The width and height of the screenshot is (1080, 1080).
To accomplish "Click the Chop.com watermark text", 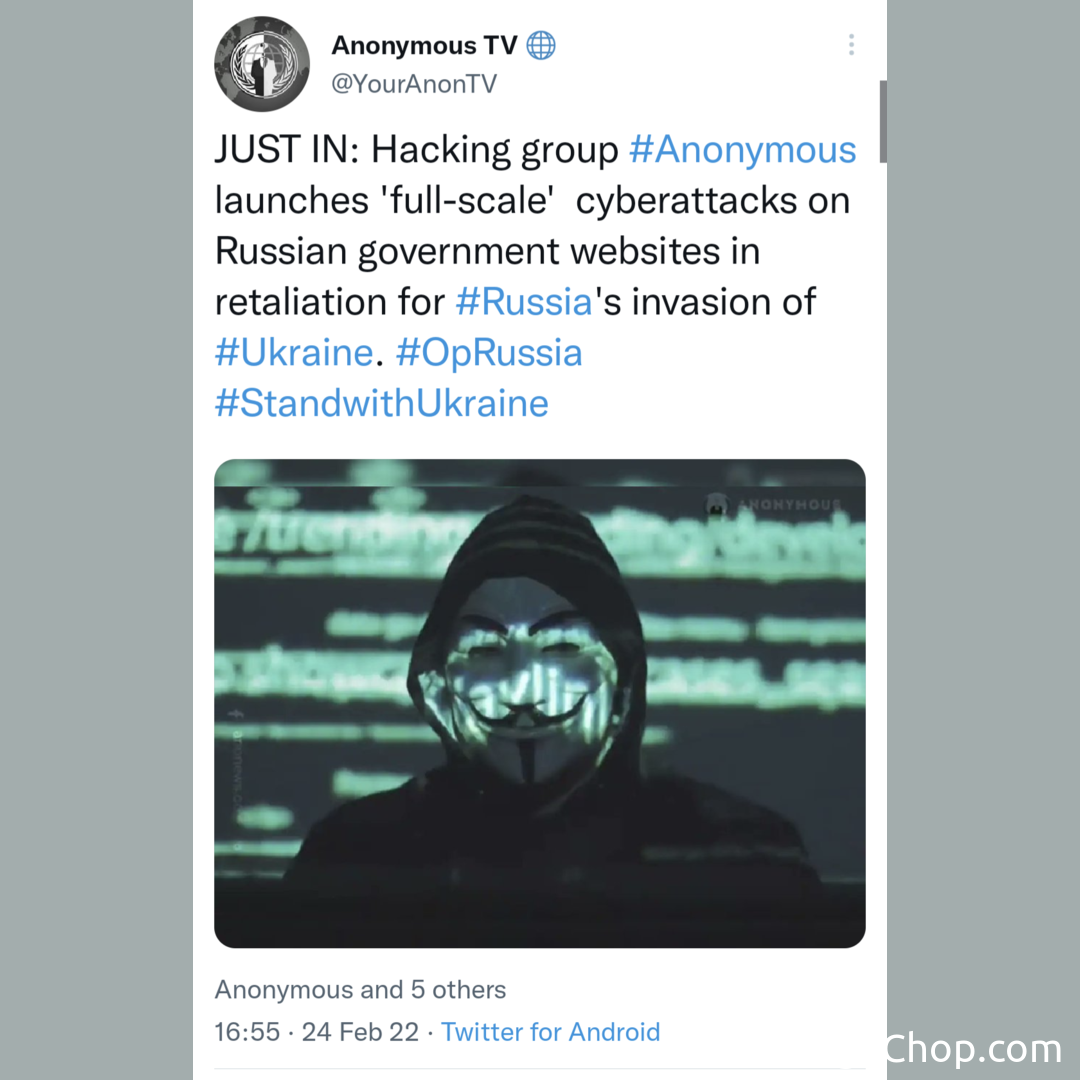I will click(973, 1049).
